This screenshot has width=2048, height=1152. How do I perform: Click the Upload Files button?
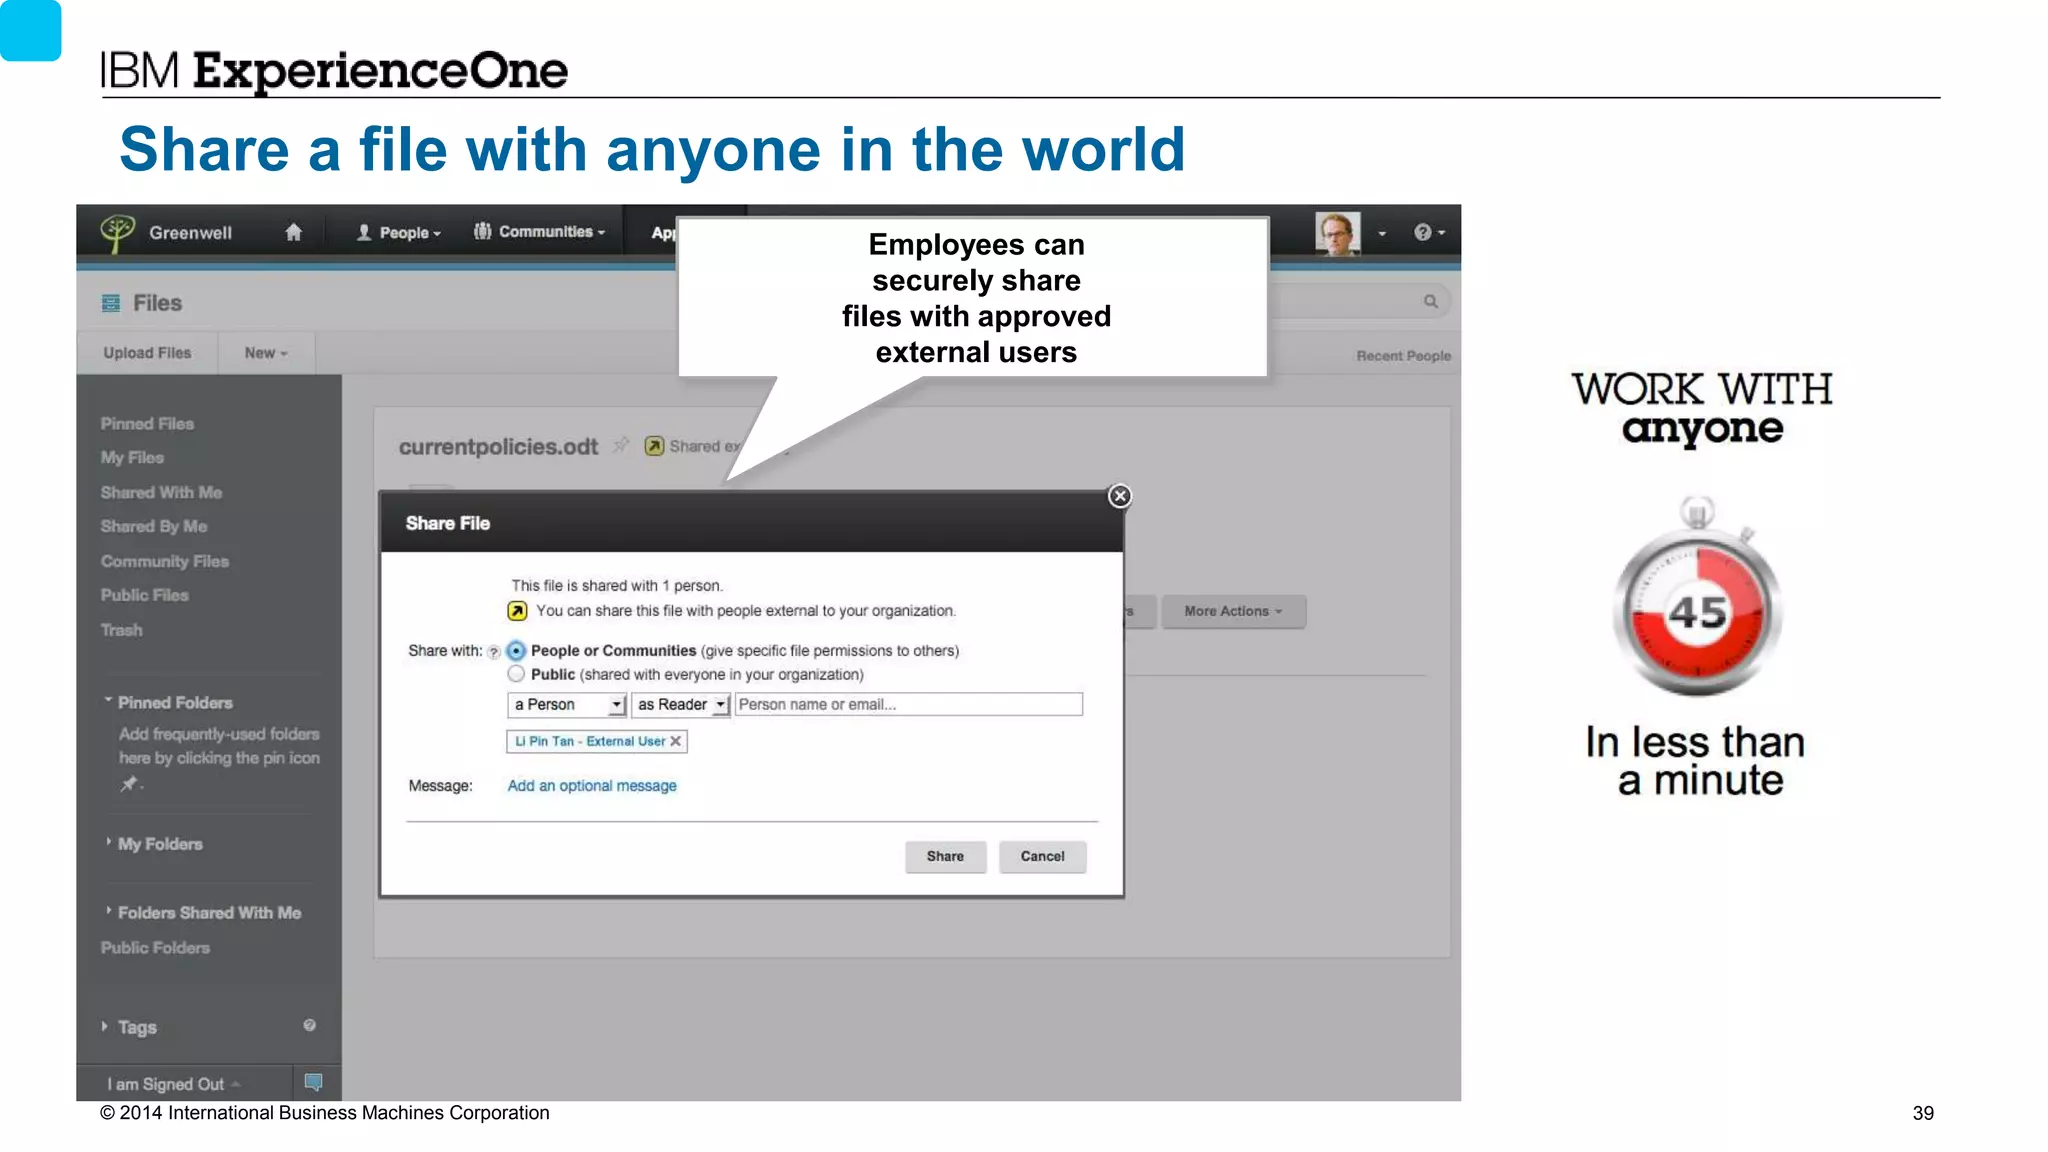tap(147, 353)
